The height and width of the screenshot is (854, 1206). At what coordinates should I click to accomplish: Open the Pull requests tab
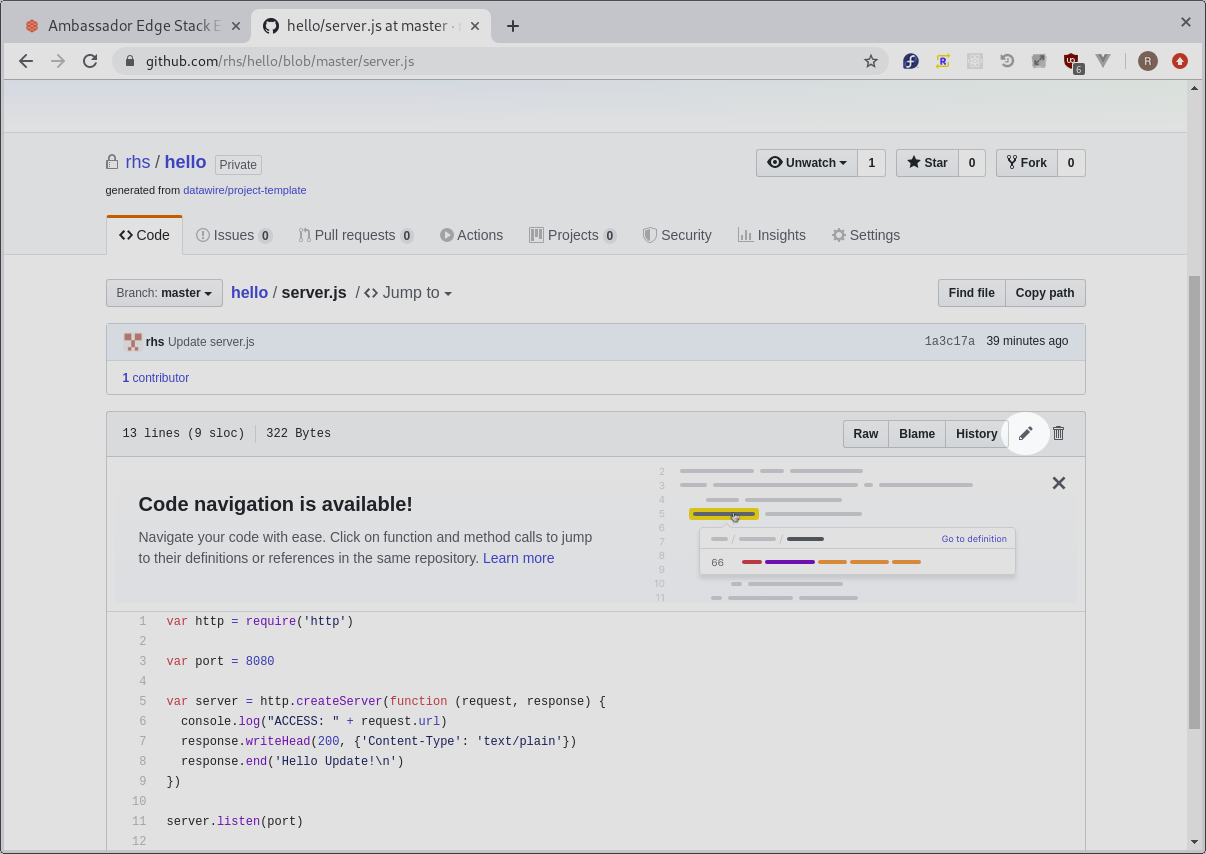pos(356,235)
